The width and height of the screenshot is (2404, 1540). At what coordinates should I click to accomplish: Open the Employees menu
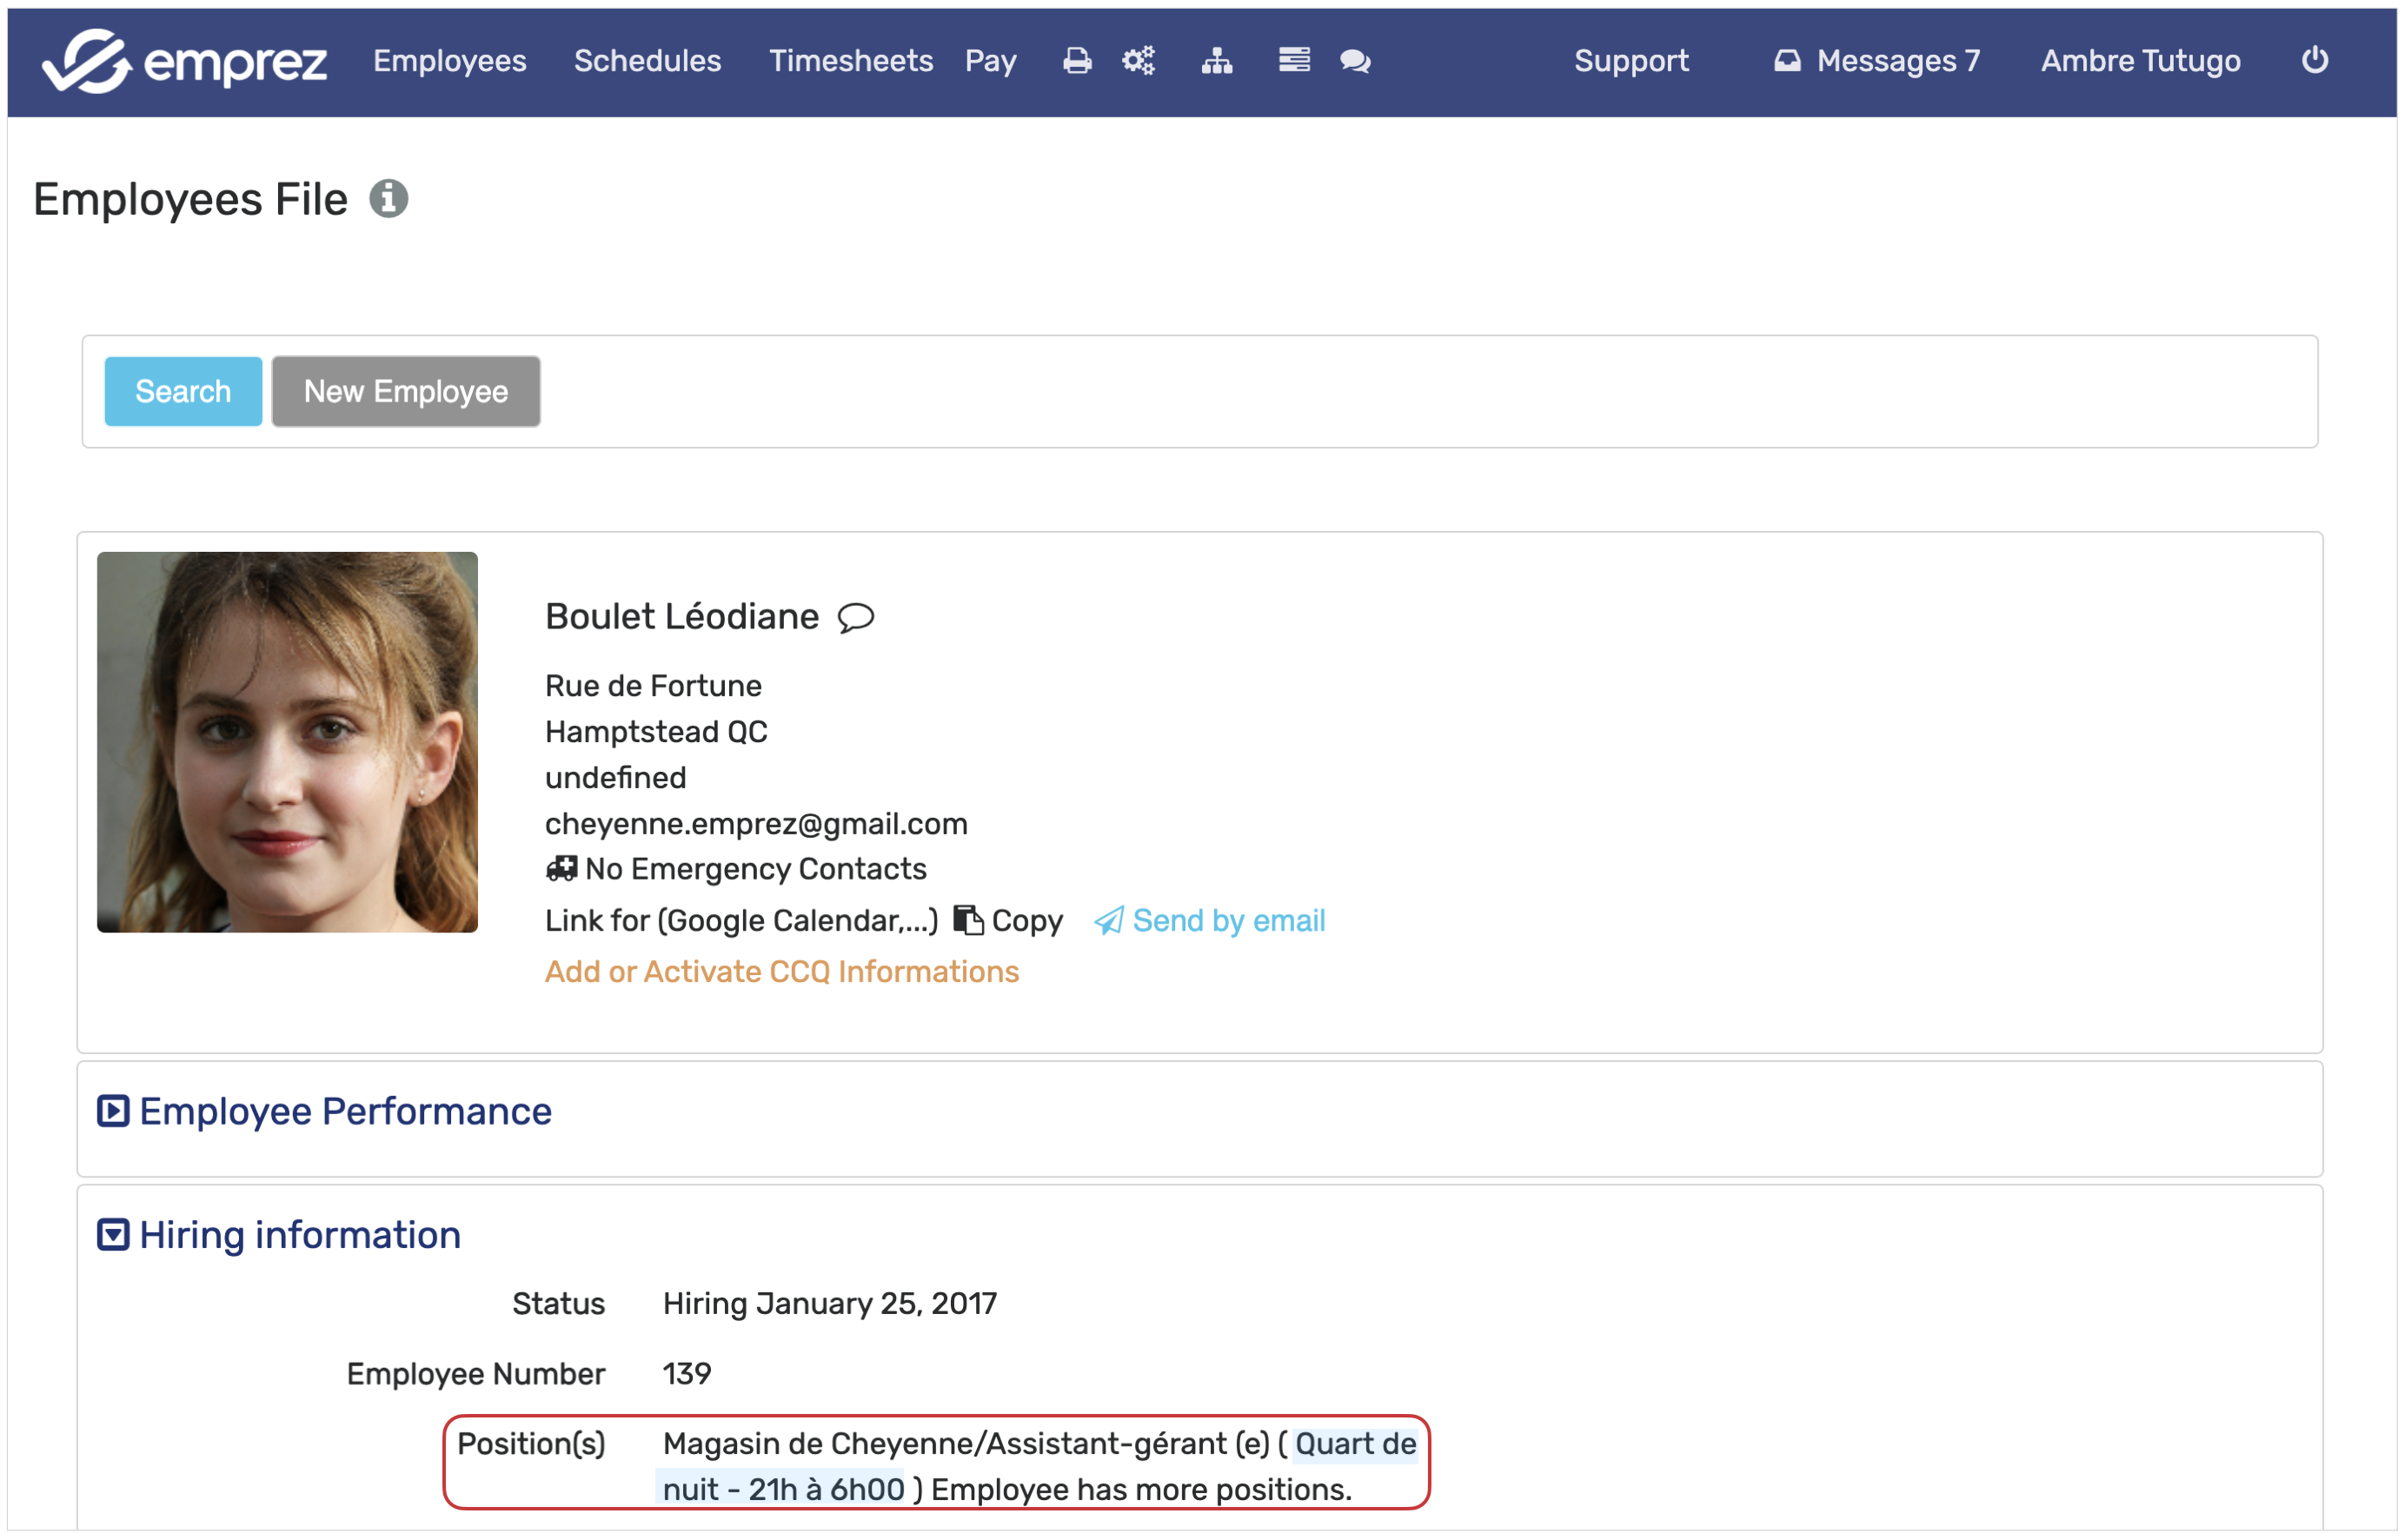pos(449,61)
